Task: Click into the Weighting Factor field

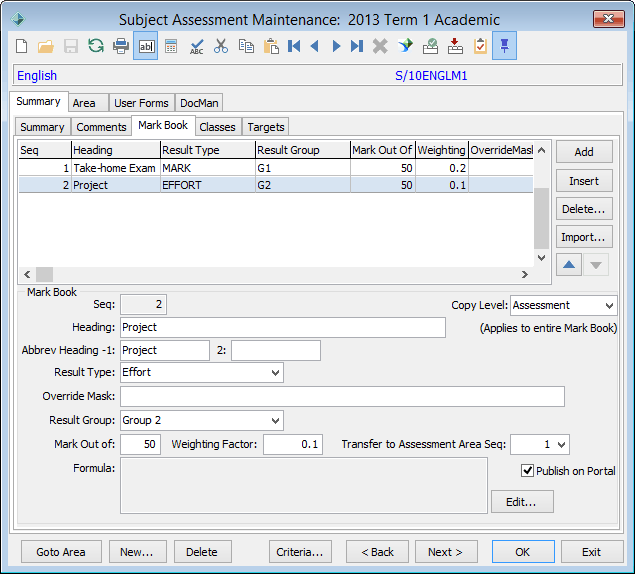Action: click(x=293, y=445)
